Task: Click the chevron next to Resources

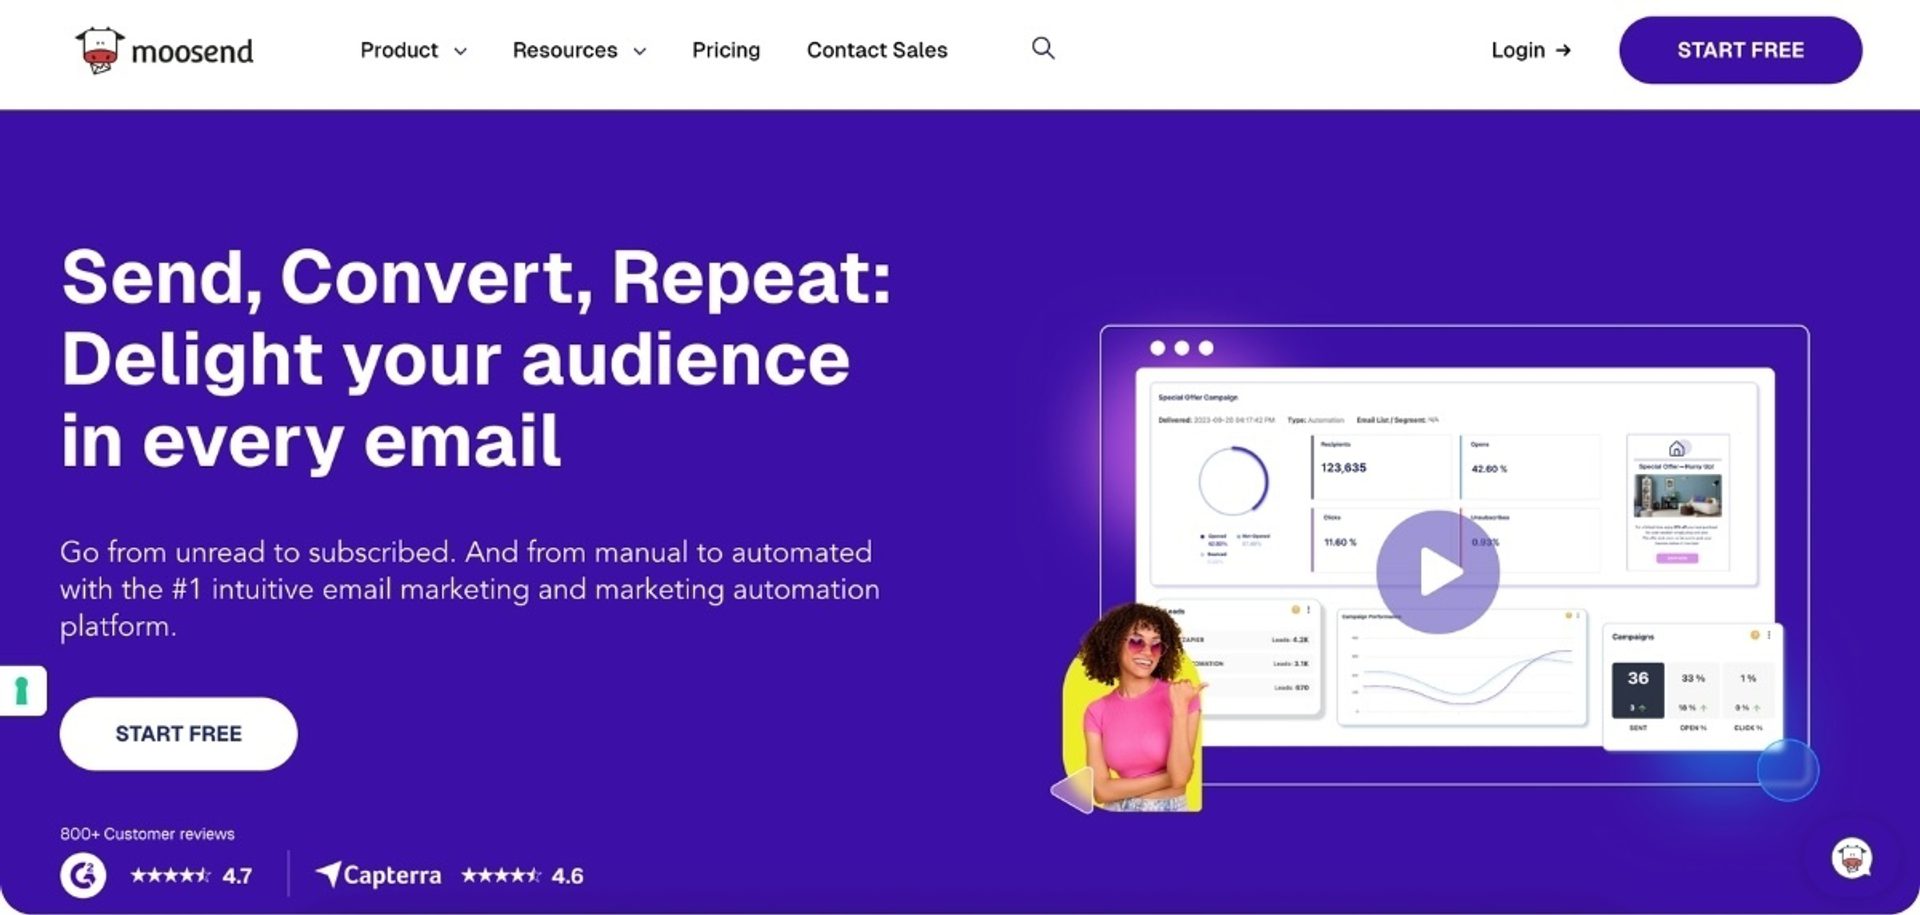Action: [x=640, y=51]
